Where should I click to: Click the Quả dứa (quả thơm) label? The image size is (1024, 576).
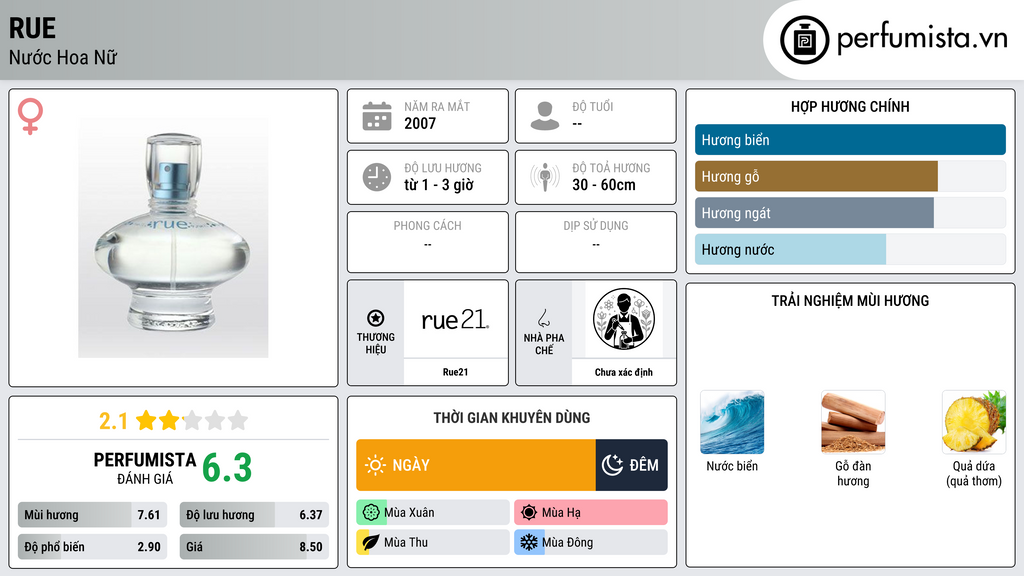coord(974,473)
